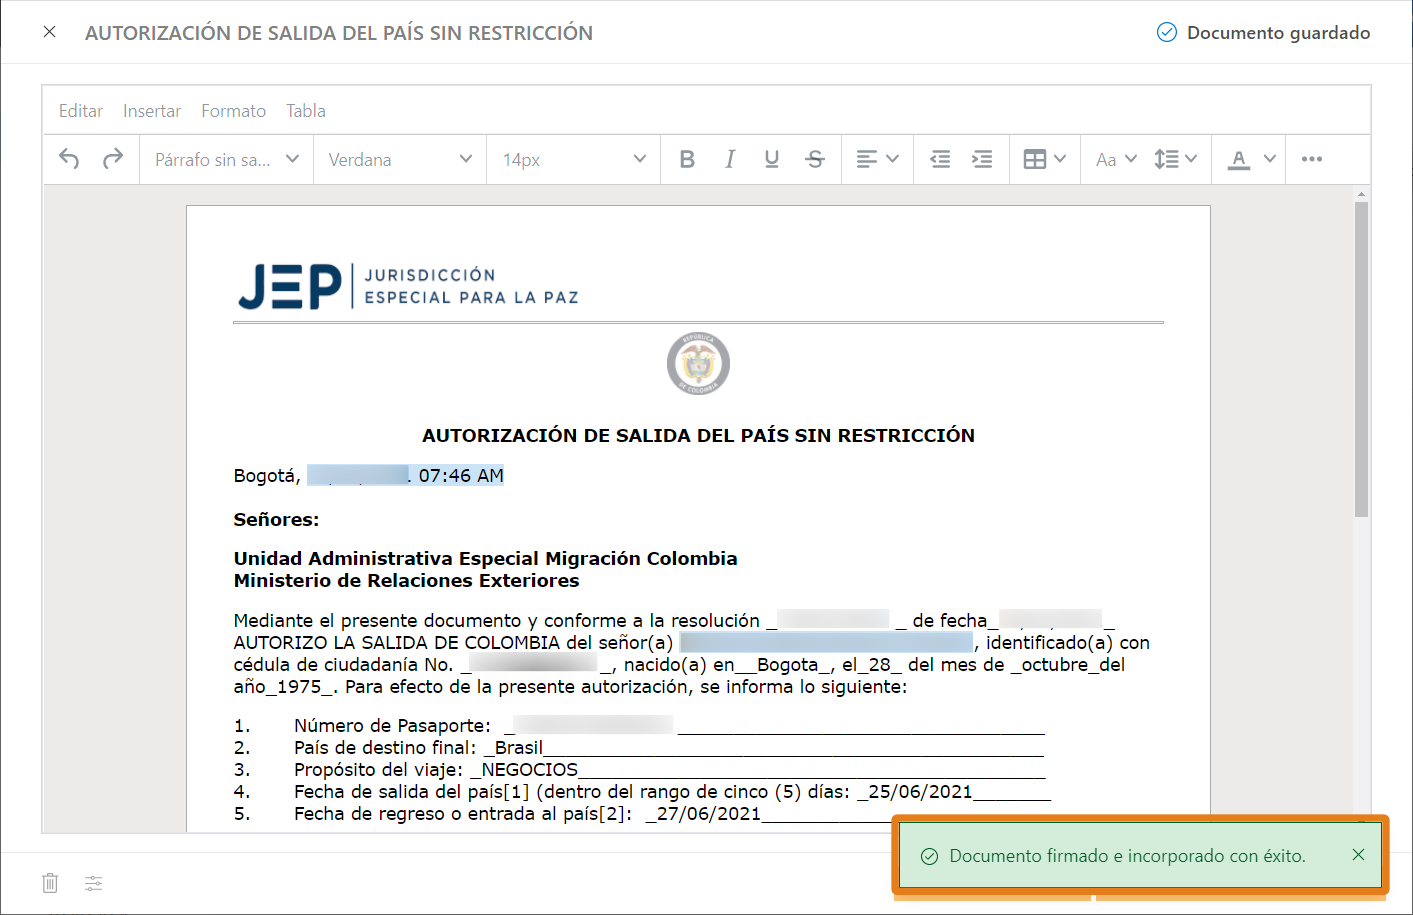Click the '07:46 AM' time text
This screenshot has width=1413, height=915.
point(461,476)
